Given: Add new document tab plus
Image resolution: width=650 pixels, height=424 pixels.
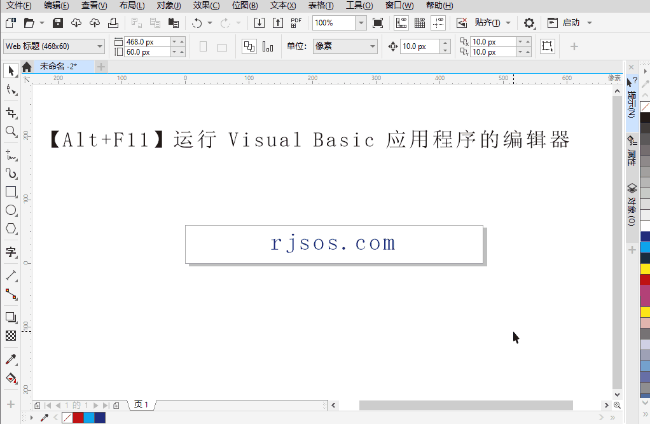Looking at the screenshot, I should pos(101,66).
